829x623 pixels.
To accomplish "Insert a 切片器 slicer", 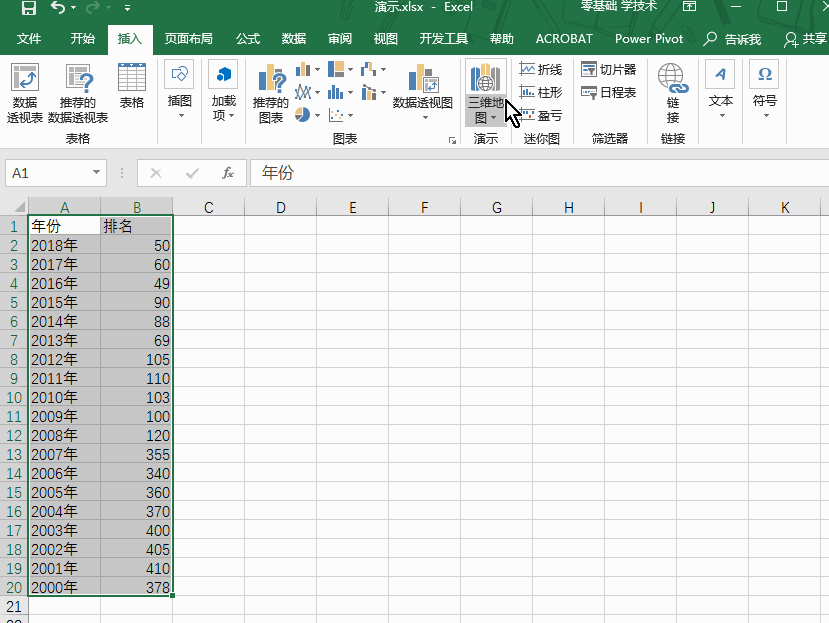I will [609, 69].
